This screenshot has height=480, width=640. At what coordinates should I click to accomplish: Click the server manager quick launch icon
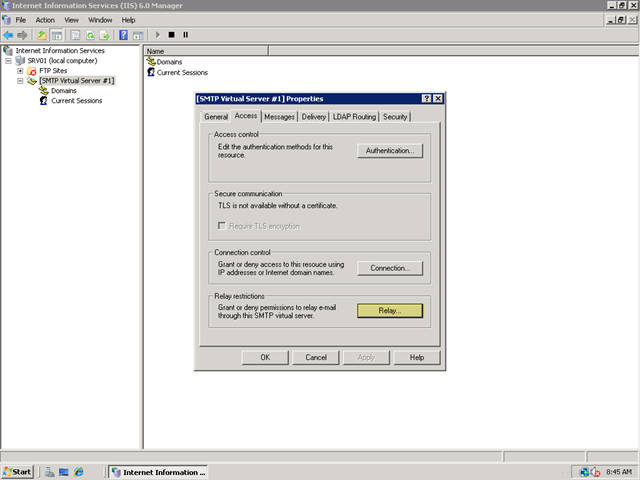click(x=49, y=472)
